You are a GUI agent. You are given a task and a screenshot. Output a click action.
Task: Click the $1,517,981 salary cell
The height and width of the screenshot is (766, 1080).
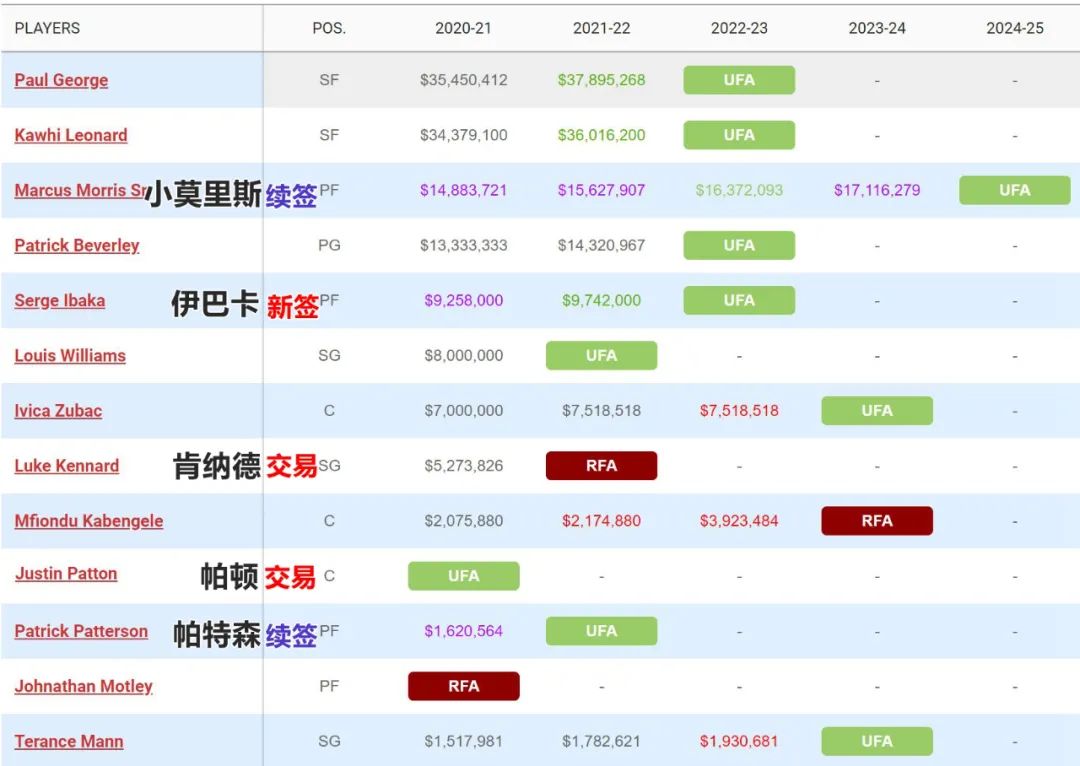pos(464,741)
